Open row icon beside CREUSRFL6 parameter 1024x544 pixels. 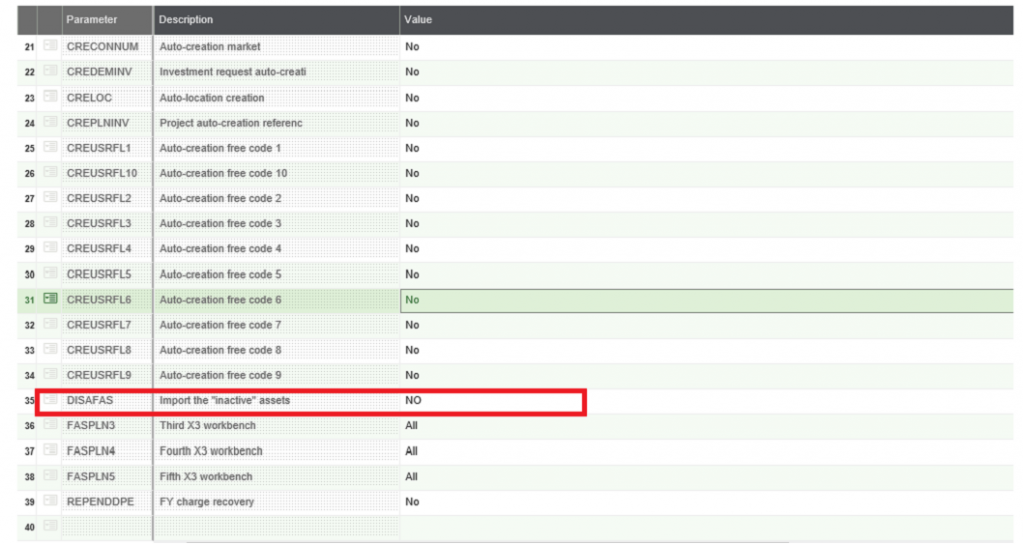tap(50, 299)
